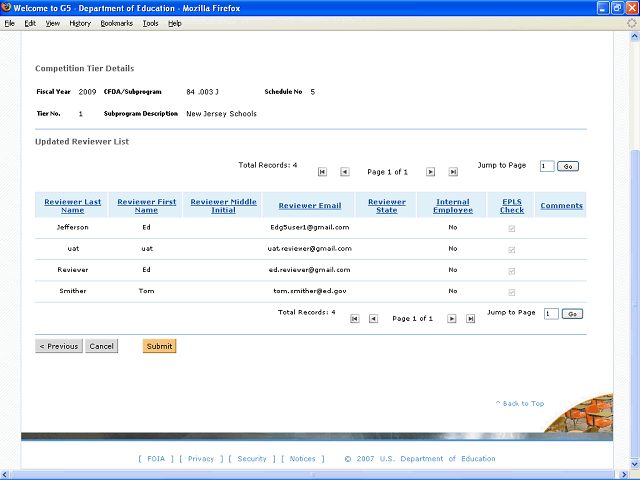Go to next page in top pager

pos(430,172)
